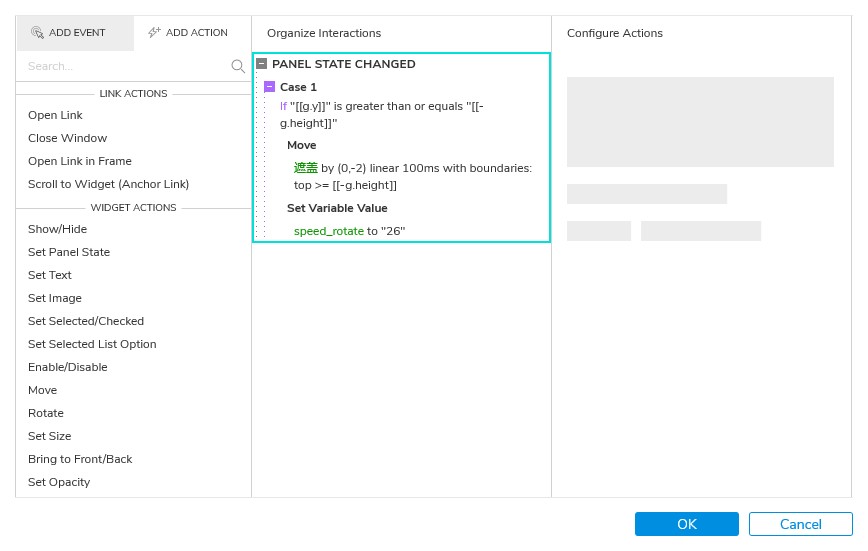
Task: Click the Cancel button
Action: (x=800, y=524)
